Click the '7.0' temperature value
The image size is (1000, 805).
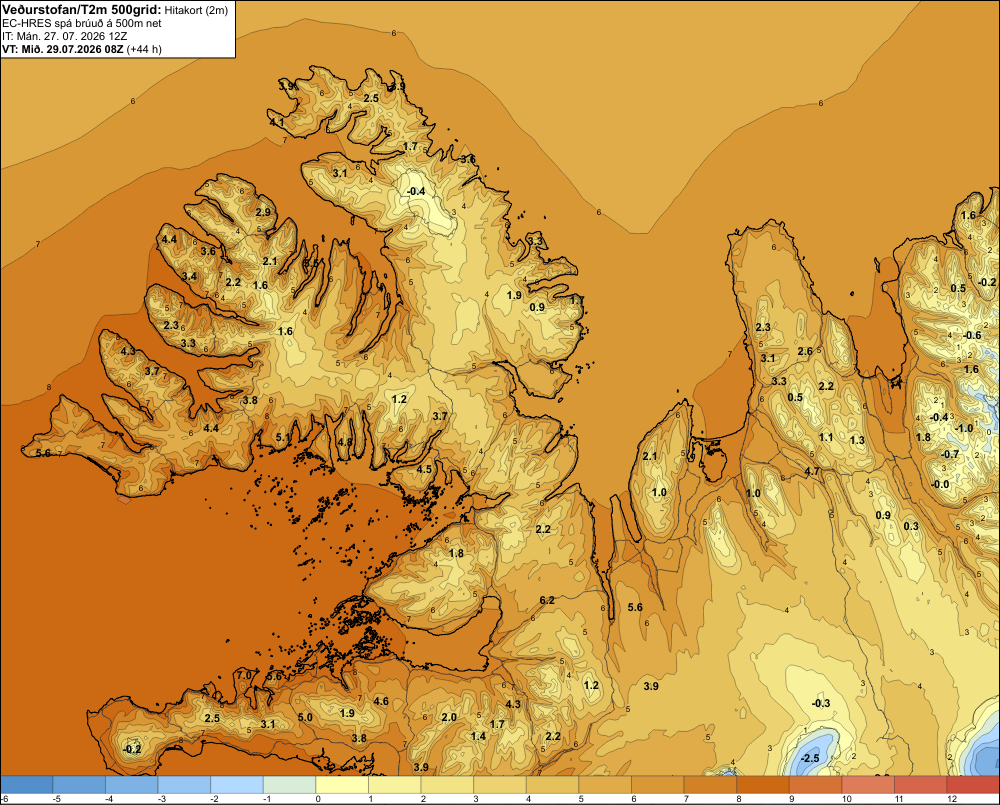pos(244,675)
